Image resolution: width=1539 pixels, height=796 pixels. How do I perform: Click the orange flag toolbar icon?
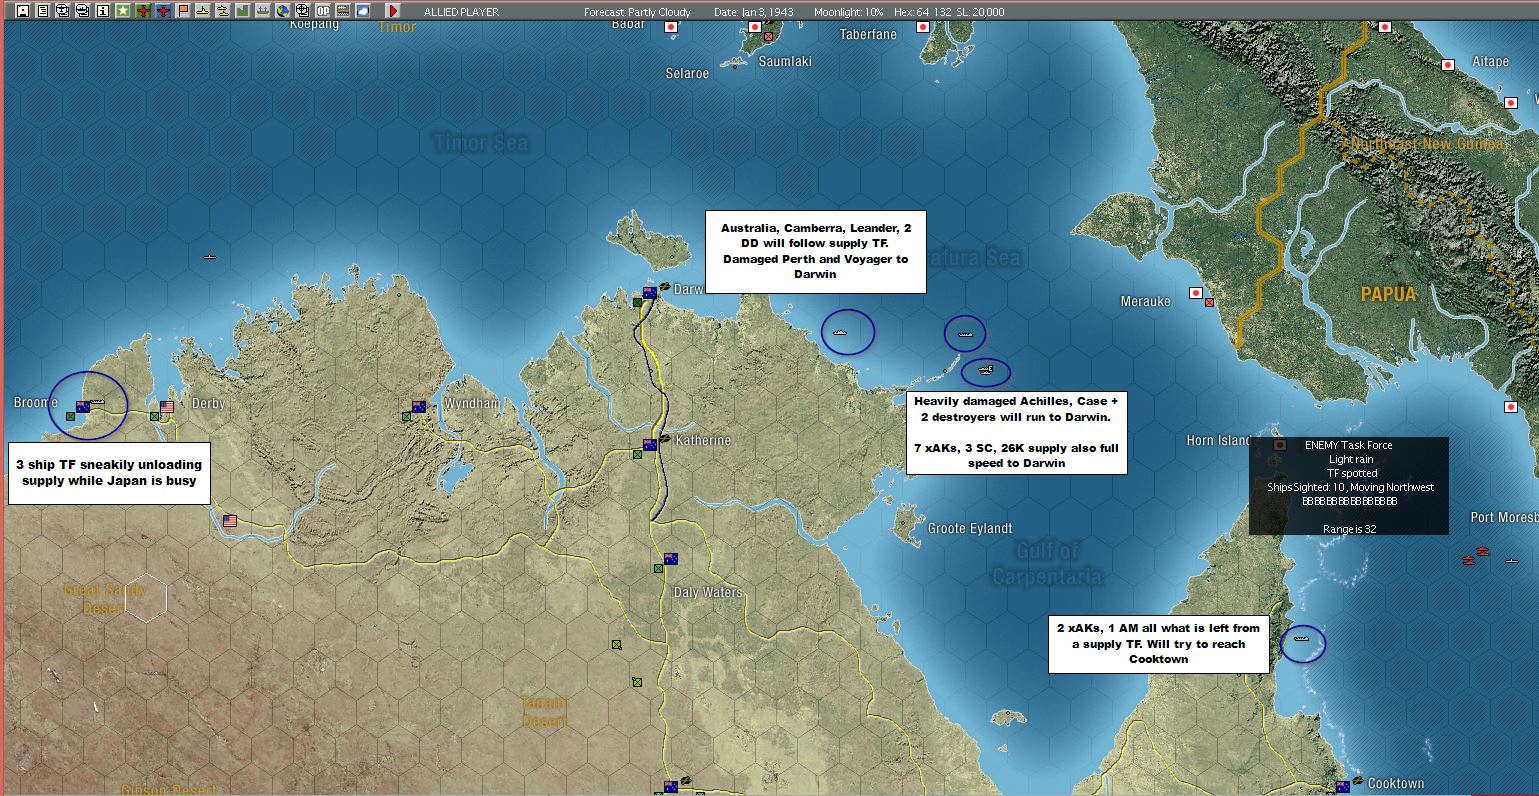pyautogui.click(x=182, y=11)
